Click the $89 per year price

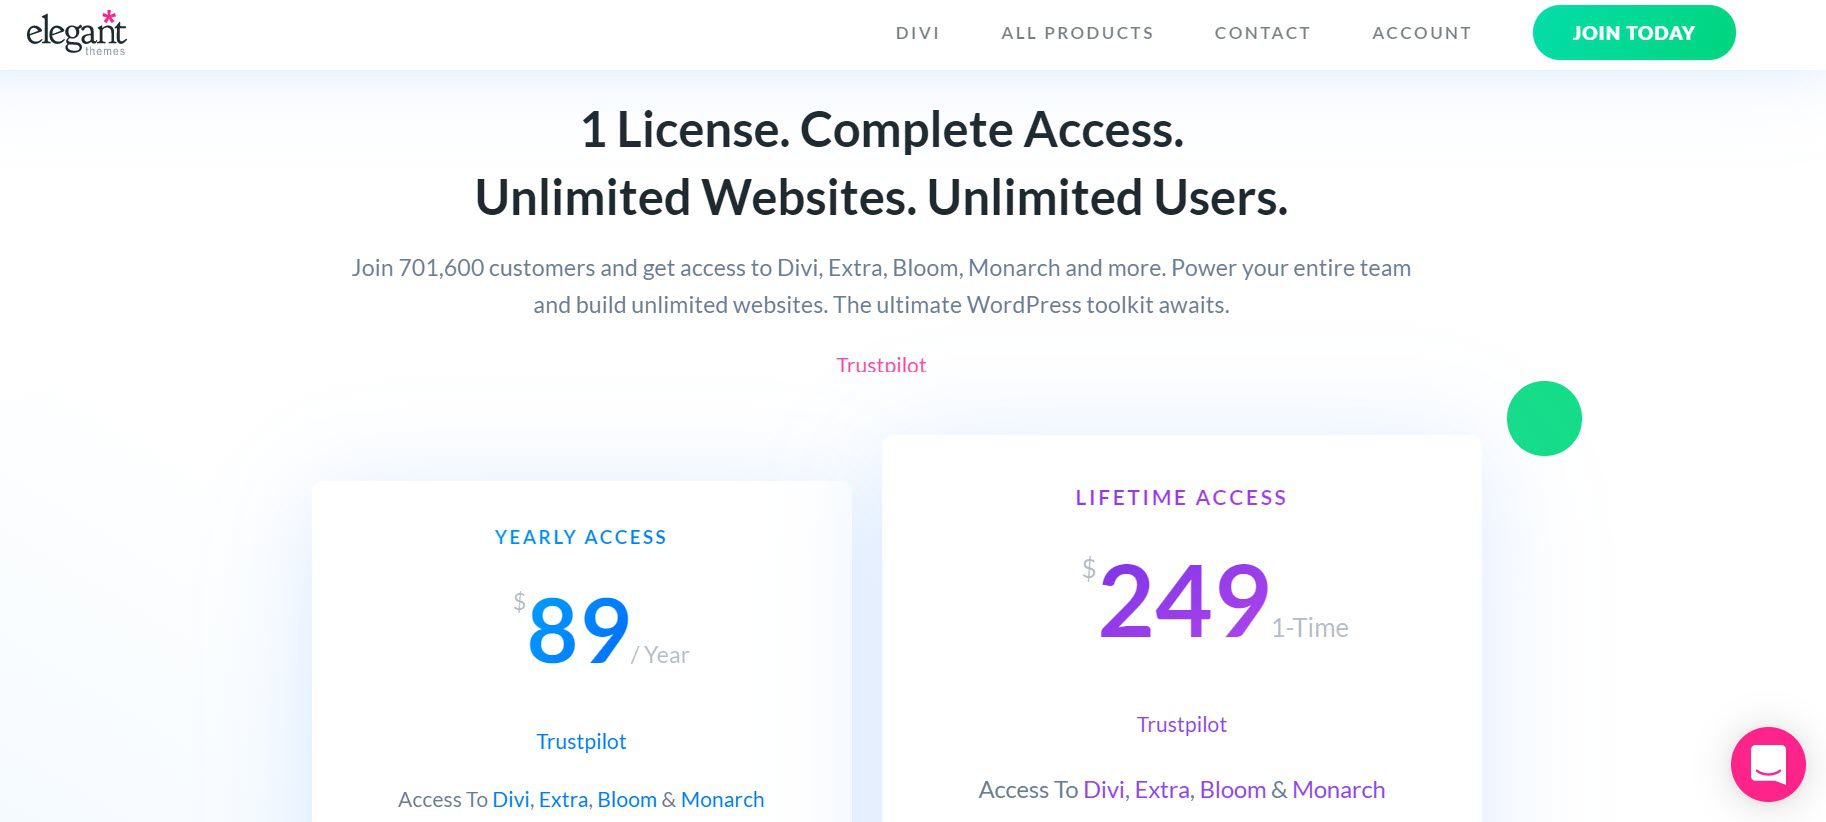[578, 628]
